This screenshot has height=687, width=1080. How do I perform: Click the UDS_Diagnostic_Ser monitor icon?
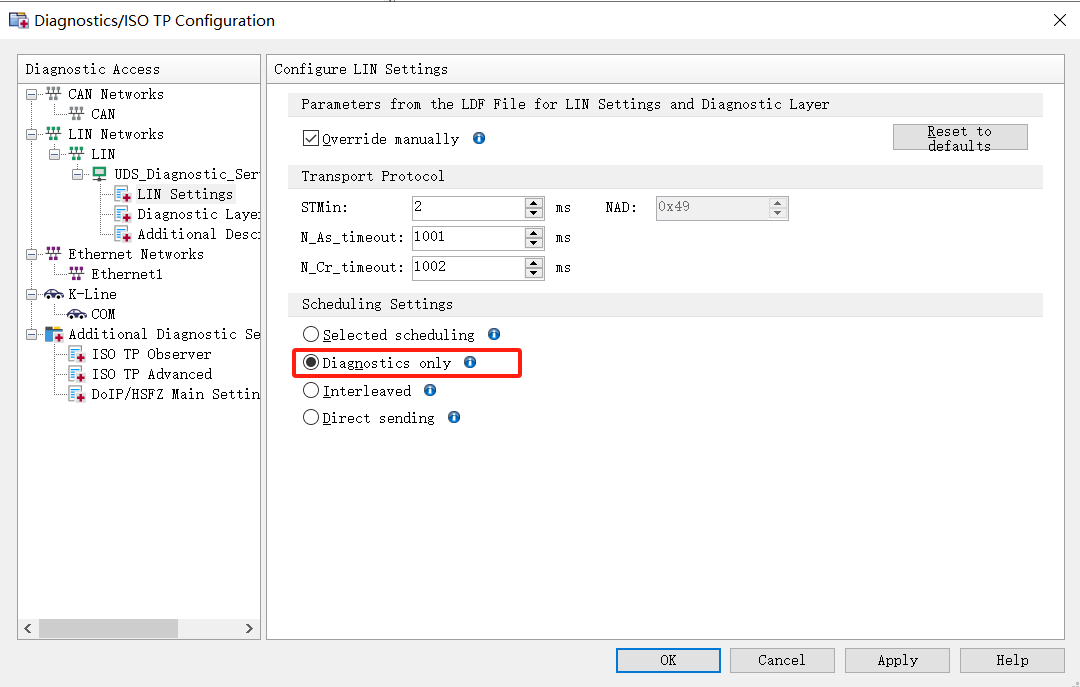[100, 174]
